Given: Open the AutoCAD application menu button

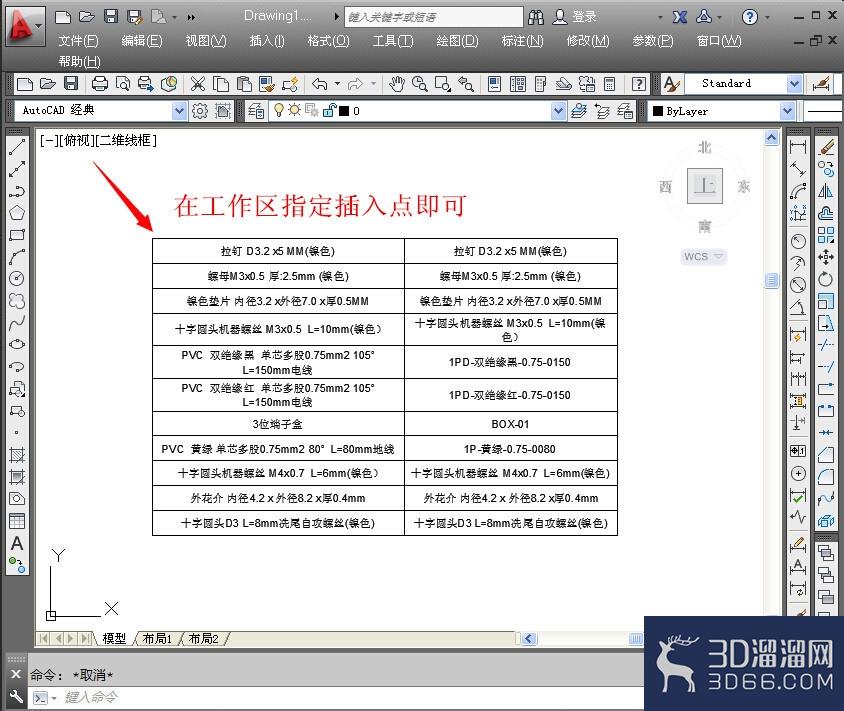Looking at the screenshot, I should [24, 25].
